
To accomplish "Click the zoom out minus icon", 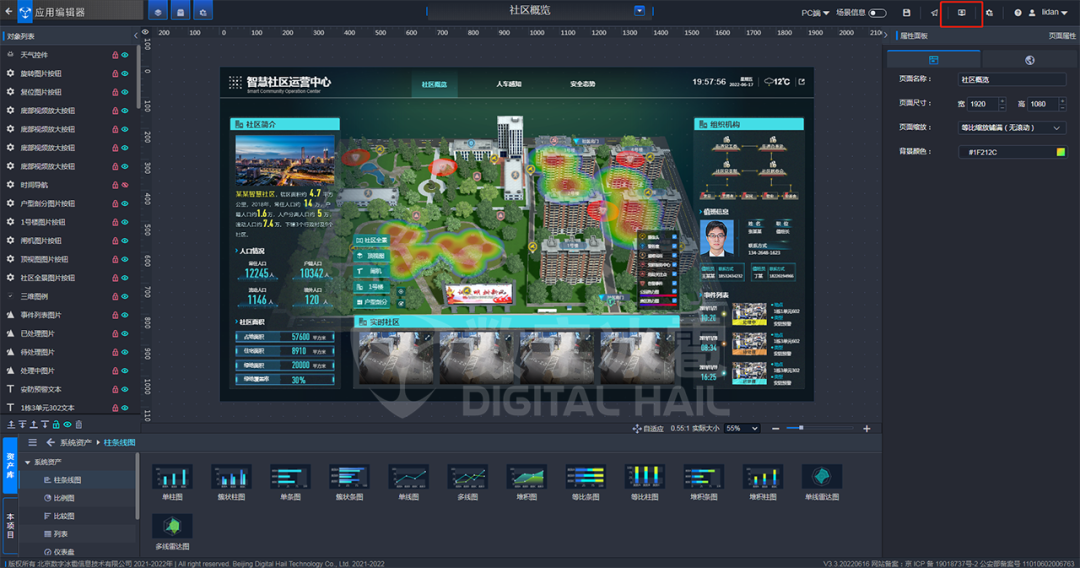I will coord(776,428).
